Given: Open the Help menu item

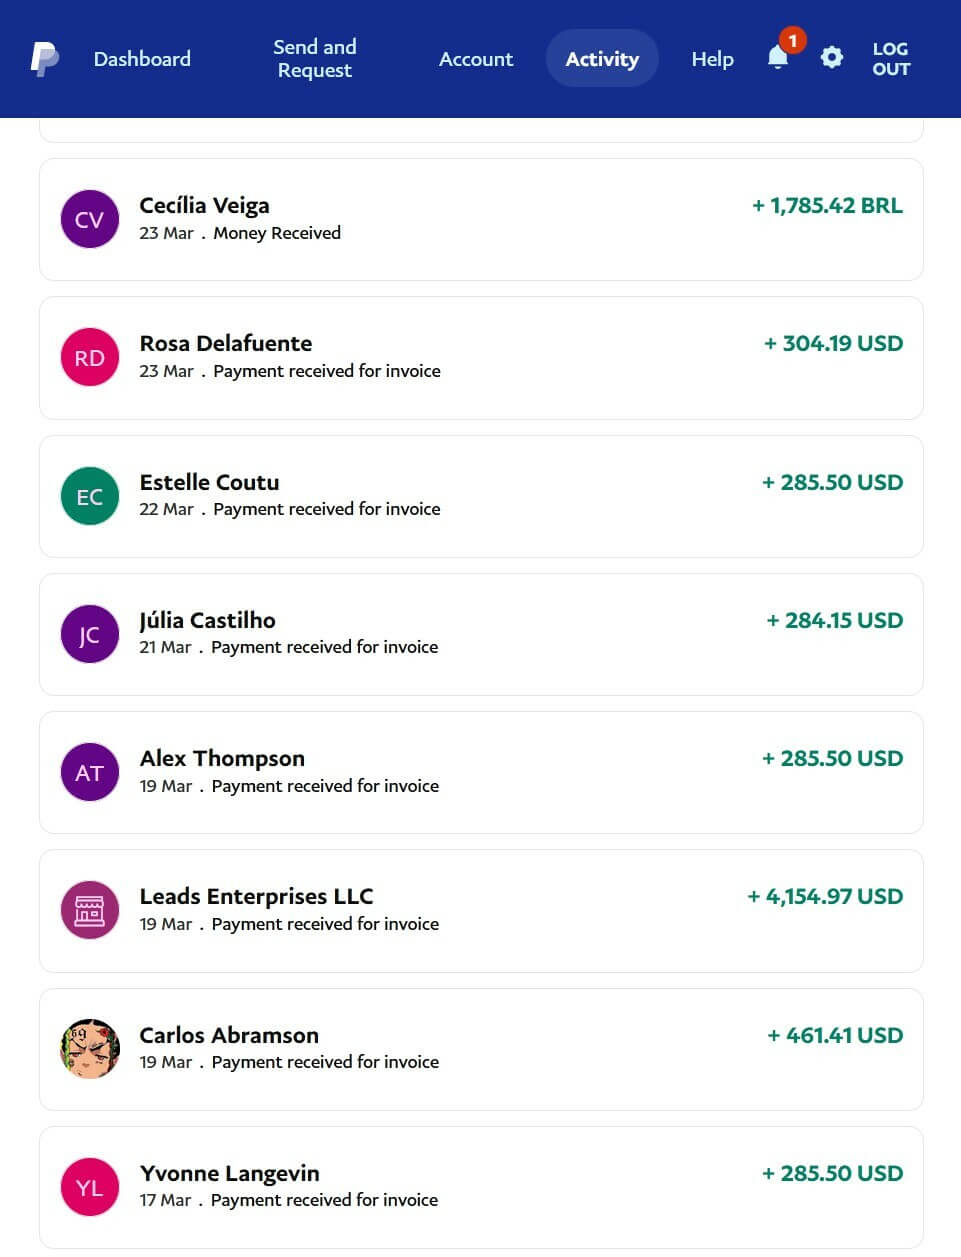Looking at the screenshot, I should click(712, 59).
